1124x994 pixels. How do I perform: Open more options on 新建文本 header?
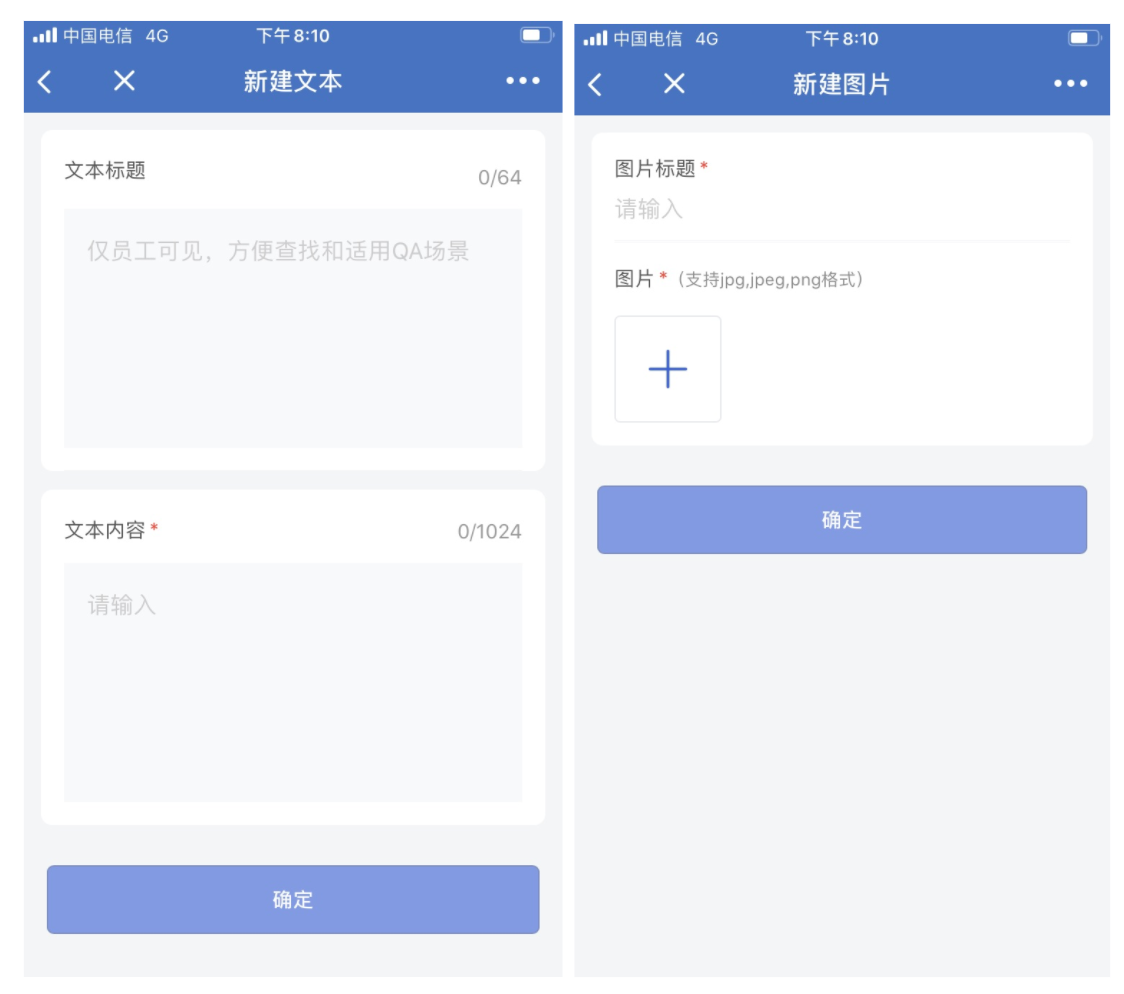tap(523, 81)
